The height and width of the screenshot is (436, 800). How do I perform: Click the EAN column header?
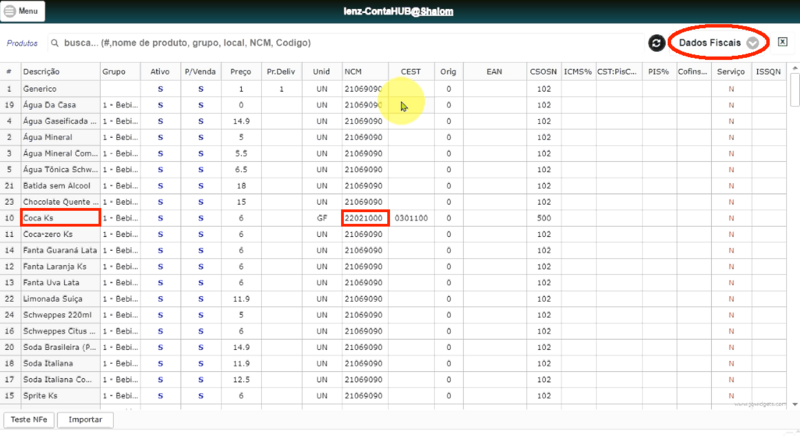[x=494, y=72]
